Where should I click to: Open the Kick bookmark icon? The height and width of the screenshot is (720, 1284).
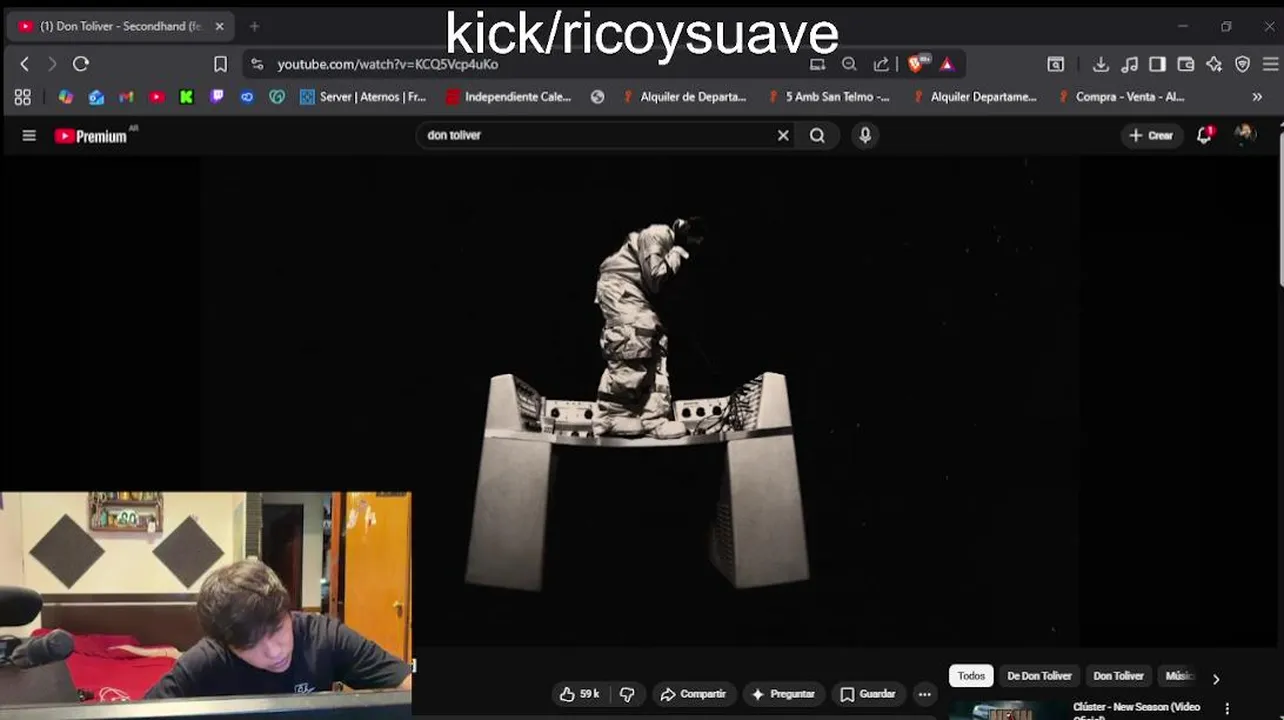(187, 97)
